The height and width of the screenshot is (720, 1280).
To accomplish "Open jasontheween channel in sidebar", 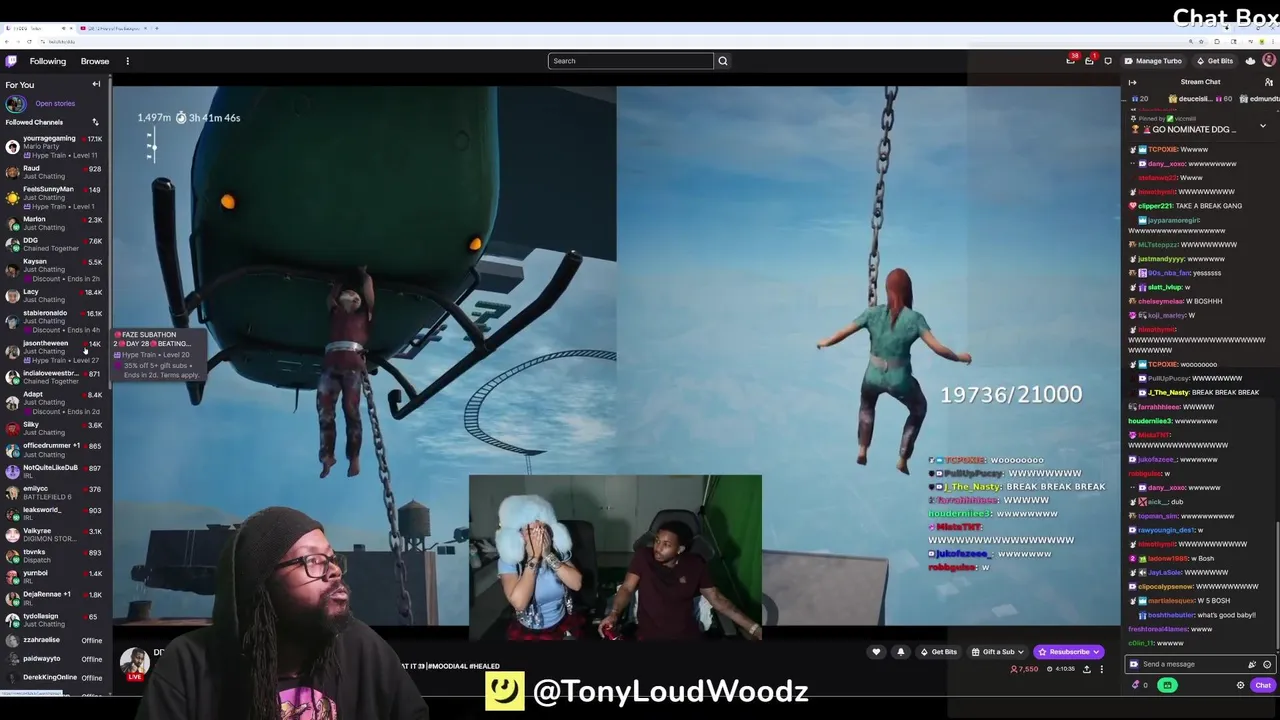I will 53,351.
